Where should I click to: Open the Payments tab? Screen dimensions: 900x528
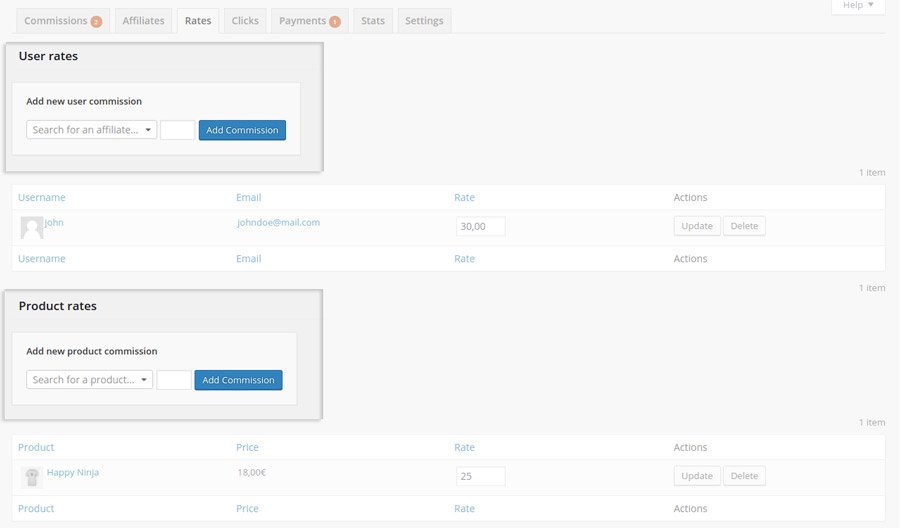click(x=309, y=21)
